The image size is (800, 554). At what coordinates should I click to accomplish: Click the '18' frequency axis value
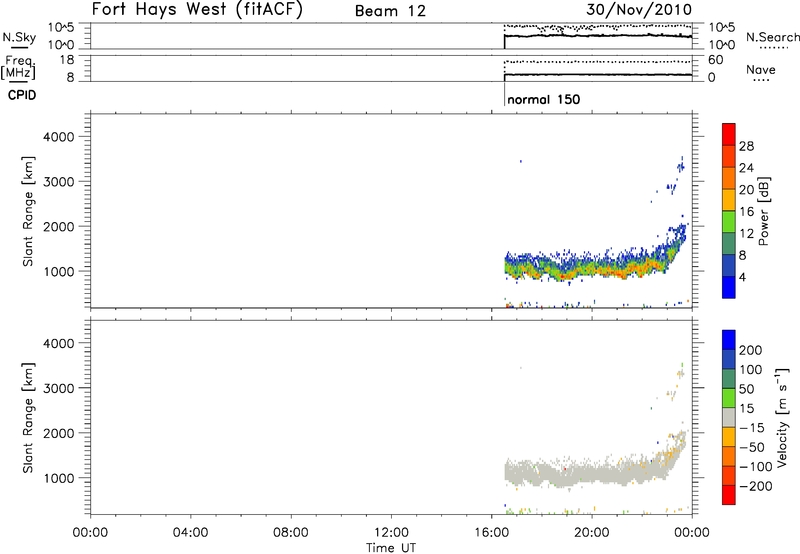(x=67, y=60)
